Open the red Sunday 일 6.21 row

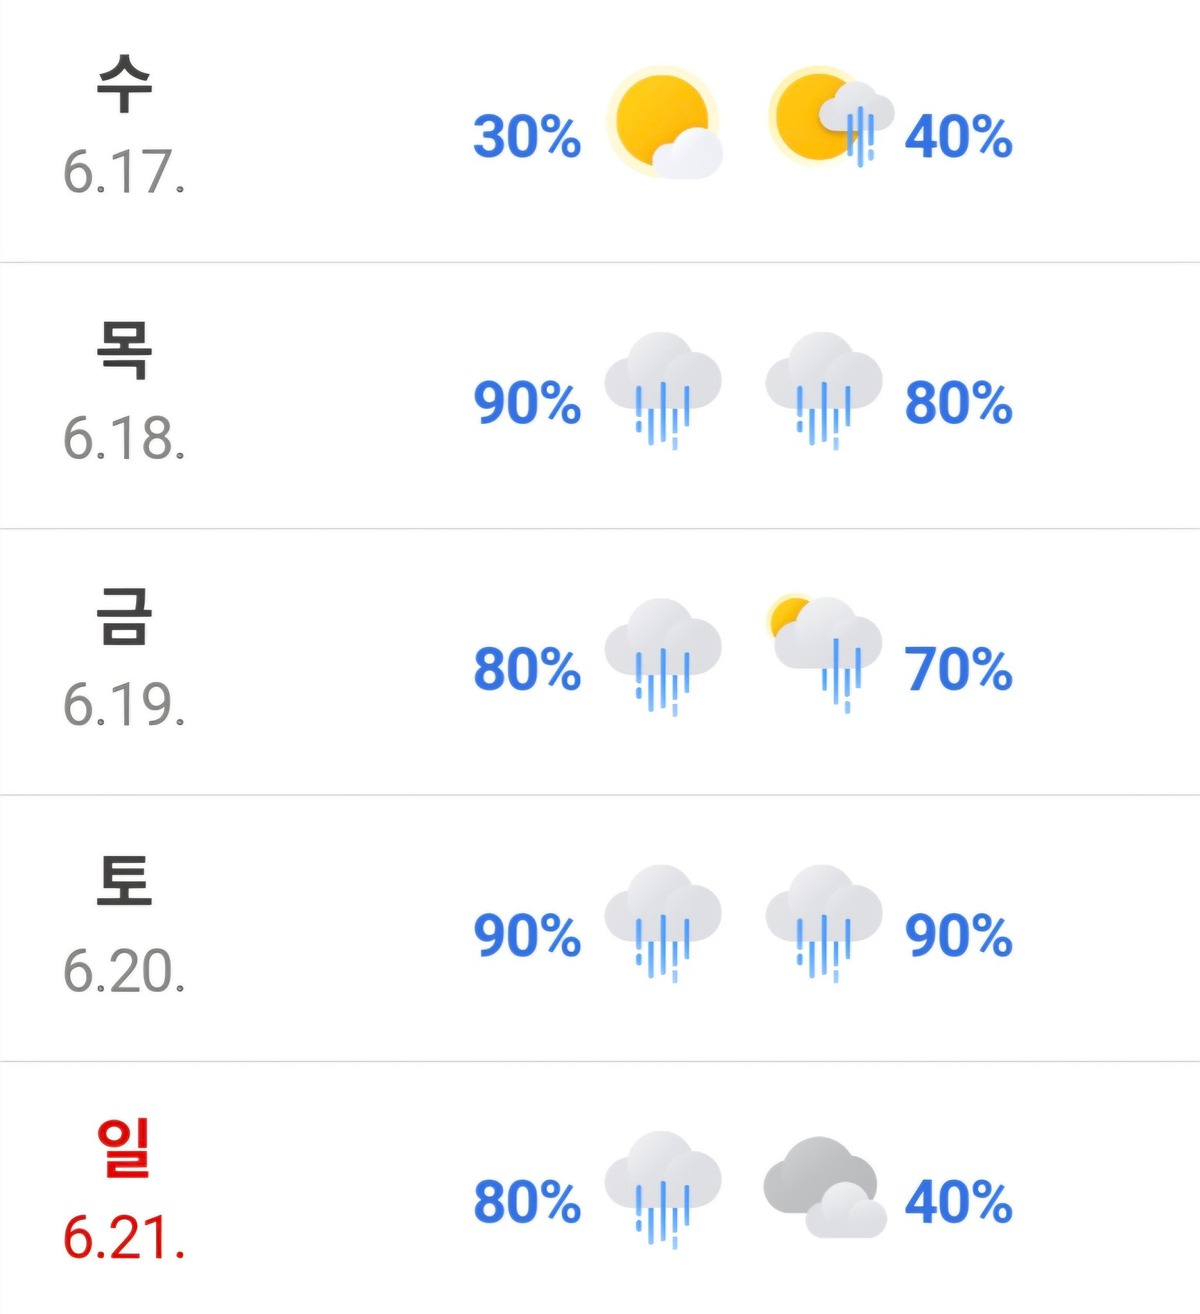coord(600,1188)
